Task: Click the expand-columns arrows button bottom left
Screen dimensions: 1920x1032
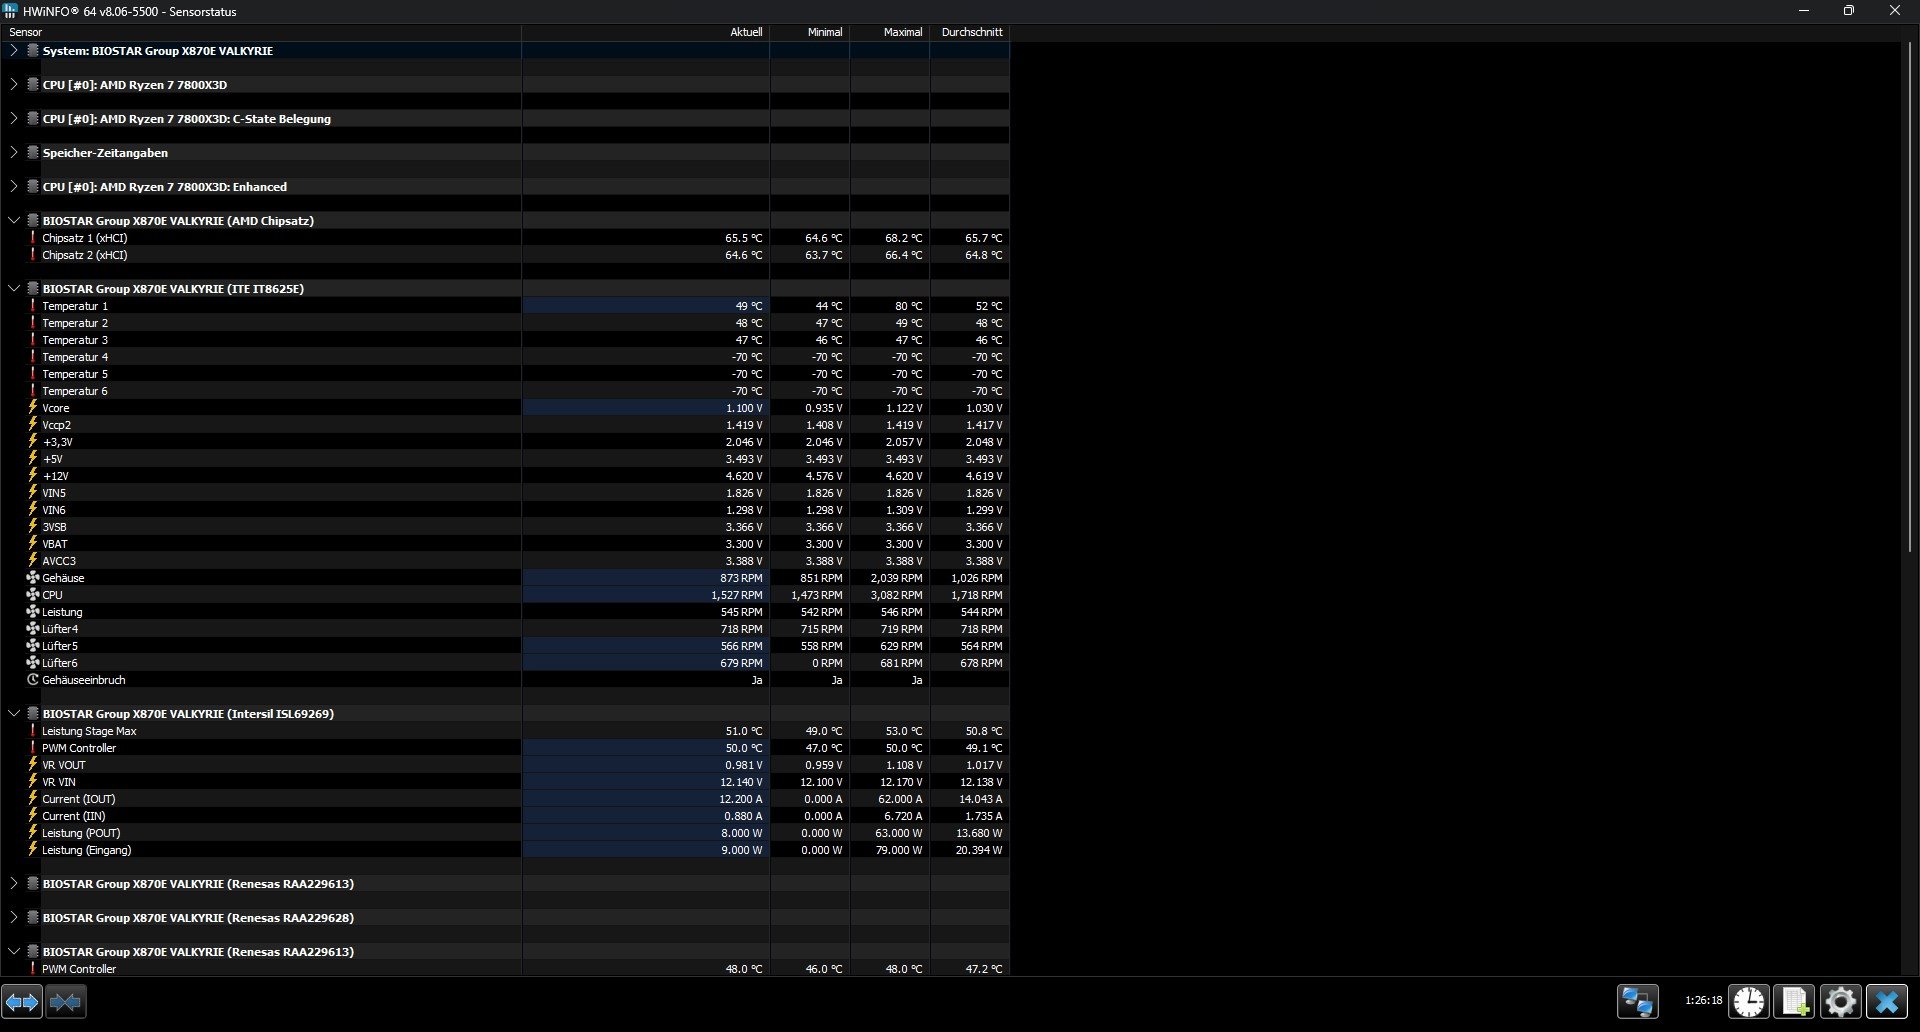Action: point(22,1001)
